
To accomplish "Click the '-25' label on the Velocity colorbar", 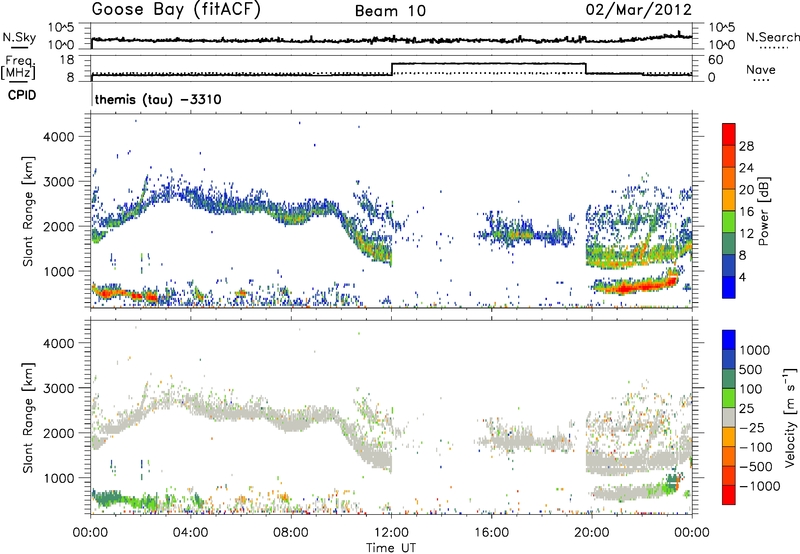I will [x=752, y=427].
